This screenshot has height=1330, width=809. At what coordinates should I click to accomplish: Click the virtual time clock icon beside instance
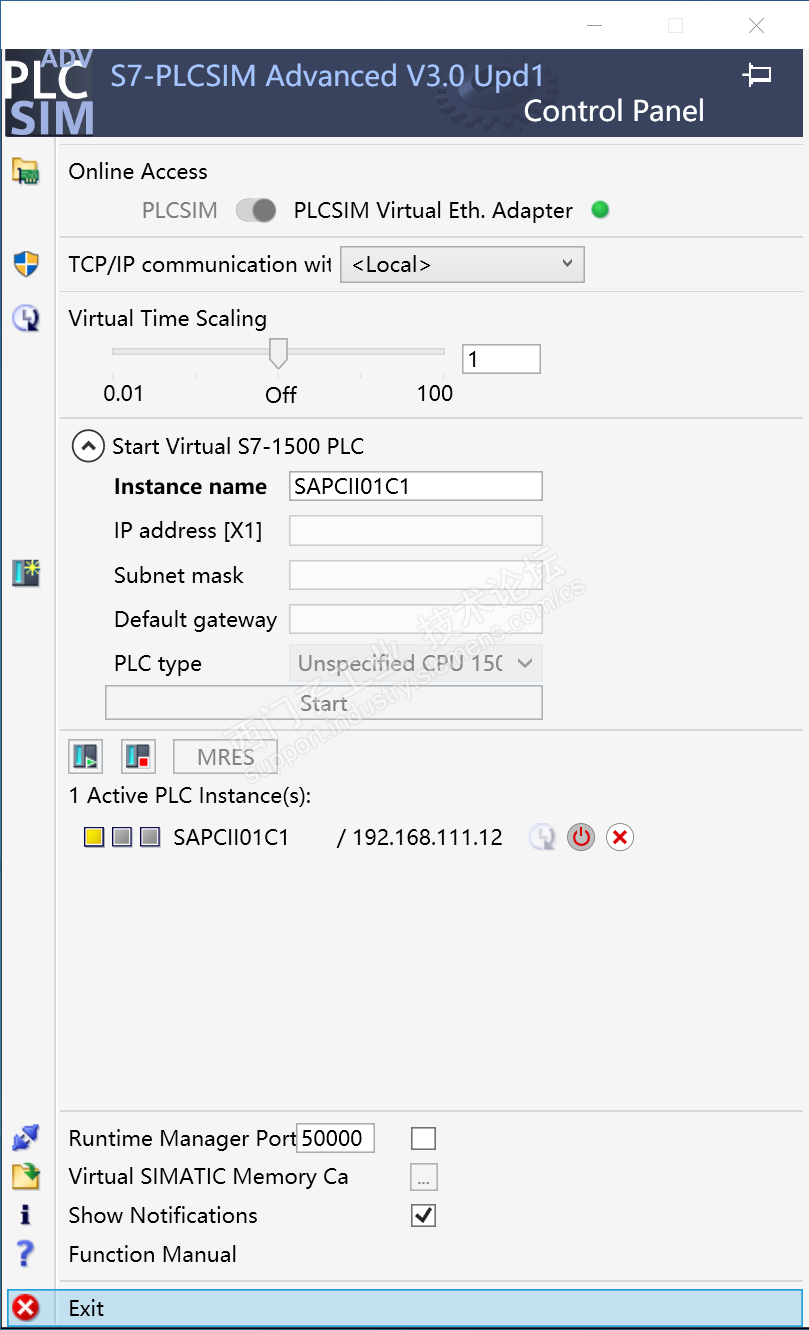(x=542, y=837)
